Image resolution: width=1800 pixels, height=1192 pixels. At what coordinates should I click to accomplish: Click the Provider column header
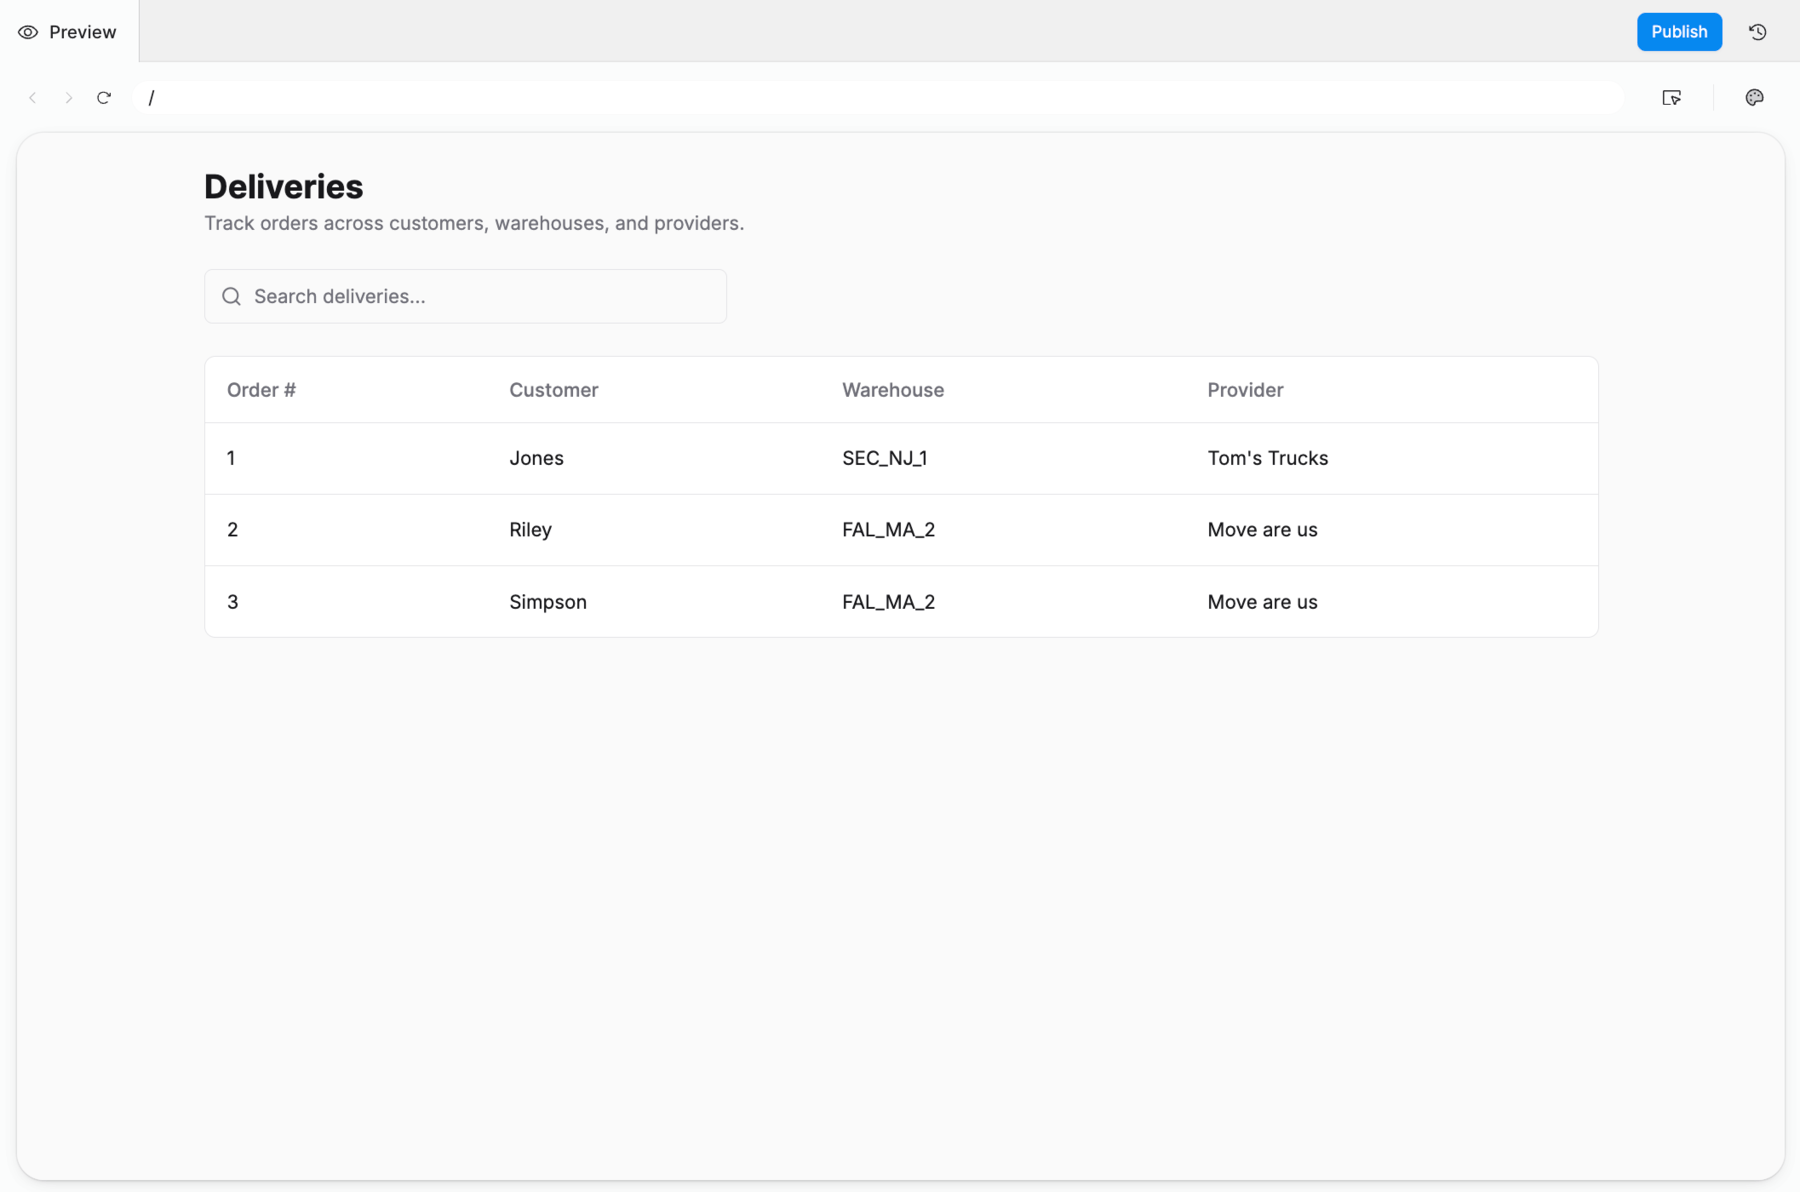click(x=1245, y=390)
